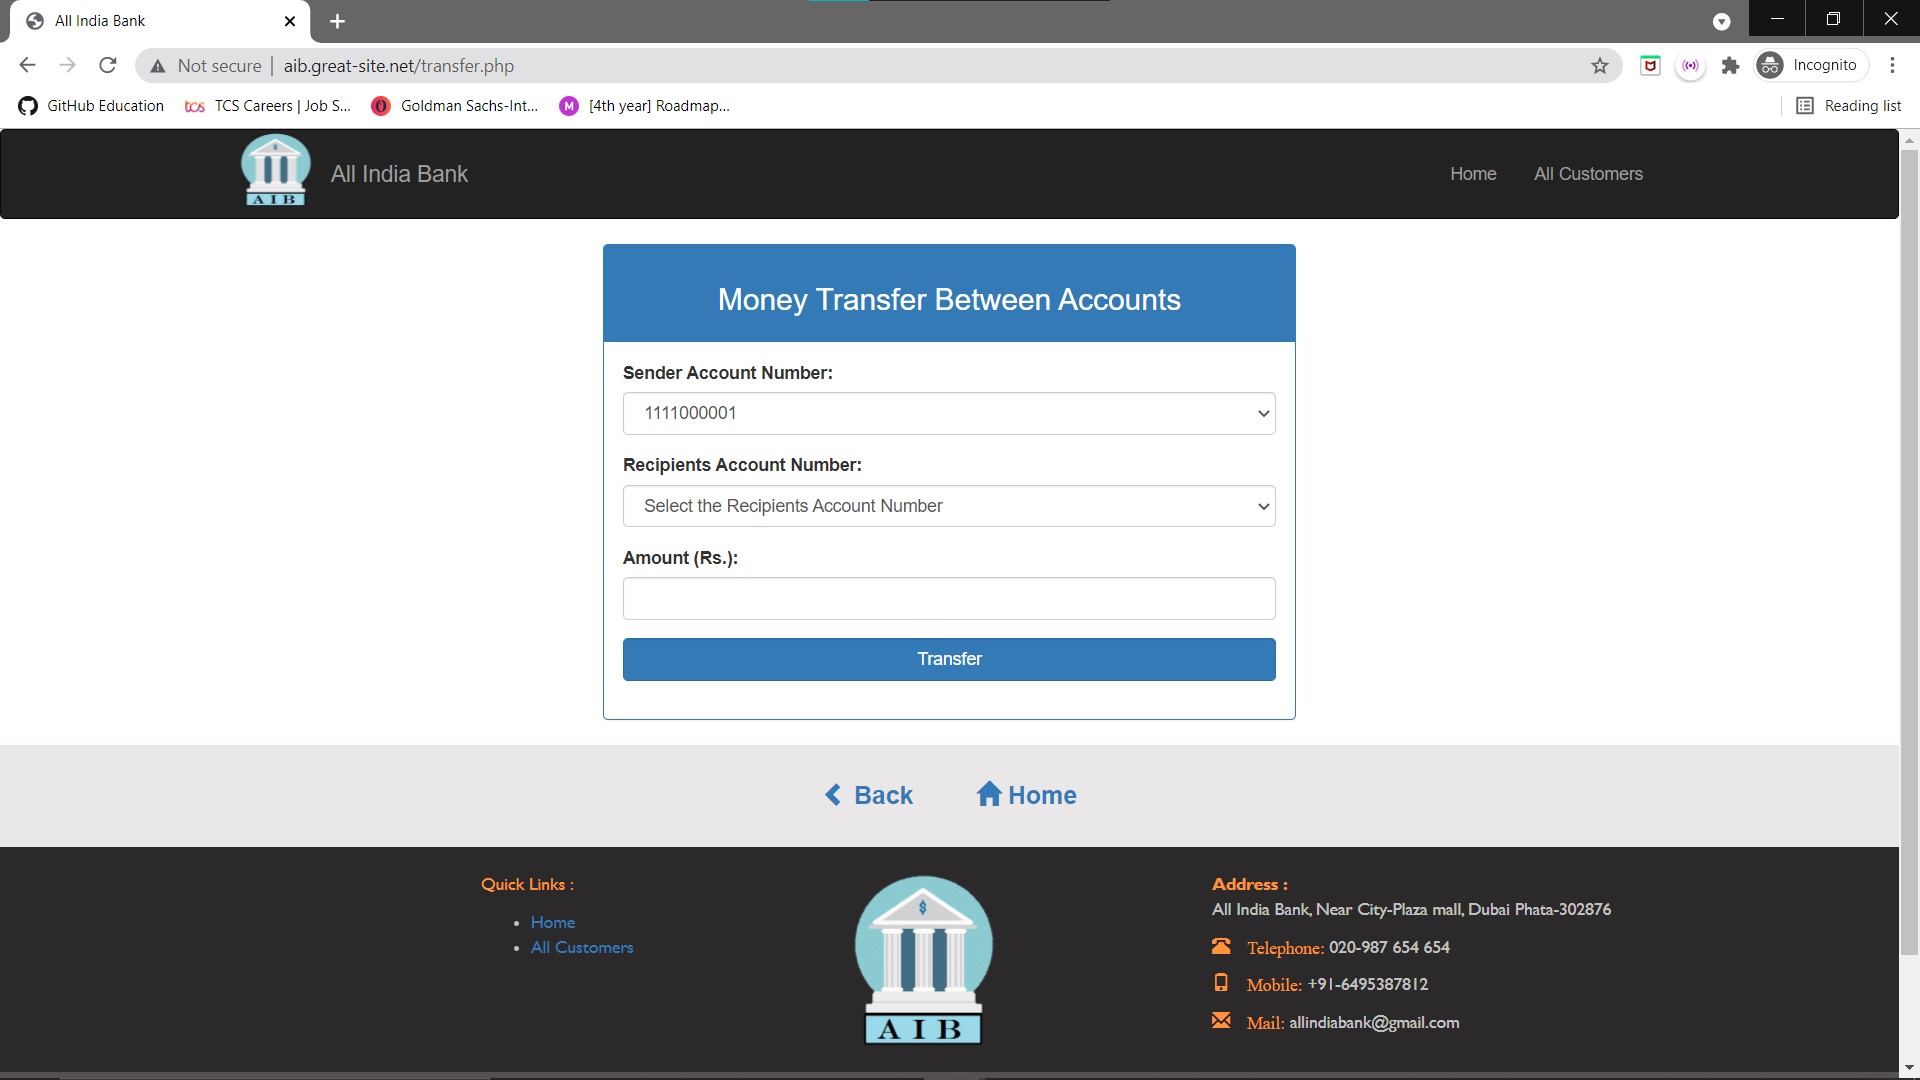Click All India Bank brand text
Image resolution: width=1920 pixels, height=1080 pixels.
click(x=399, y=174)
